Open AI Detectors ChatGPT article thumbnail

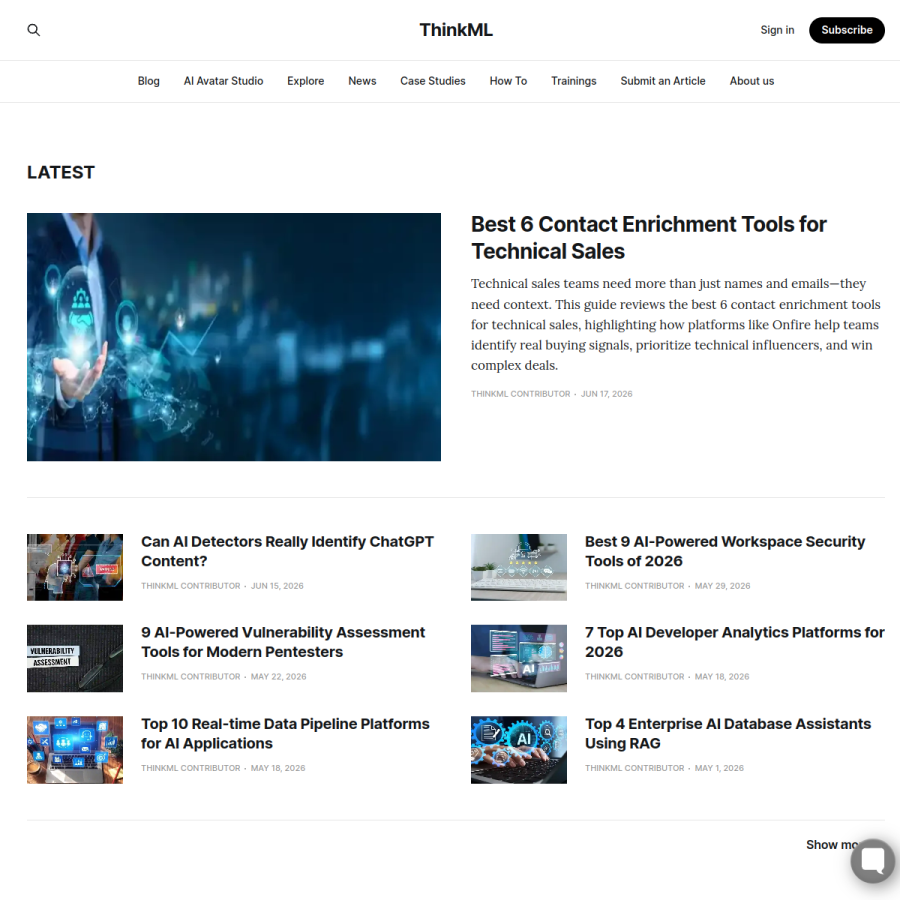[75, 567]
